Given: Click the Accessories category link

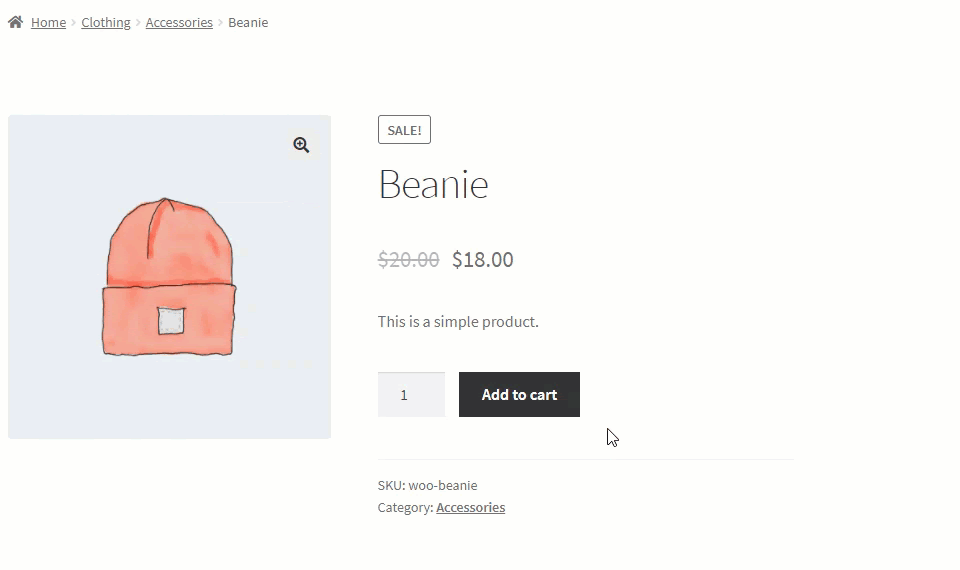Looking at the screenshot, I should pyautogui.click(x=470, y=508).
